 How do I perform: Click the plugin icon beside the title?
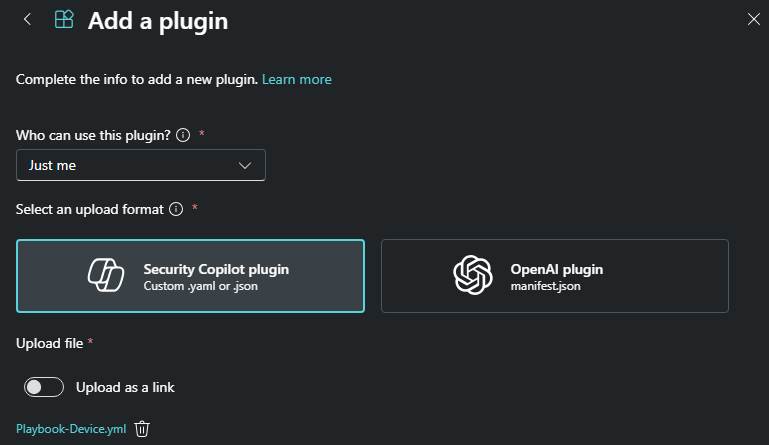point(64,20)
